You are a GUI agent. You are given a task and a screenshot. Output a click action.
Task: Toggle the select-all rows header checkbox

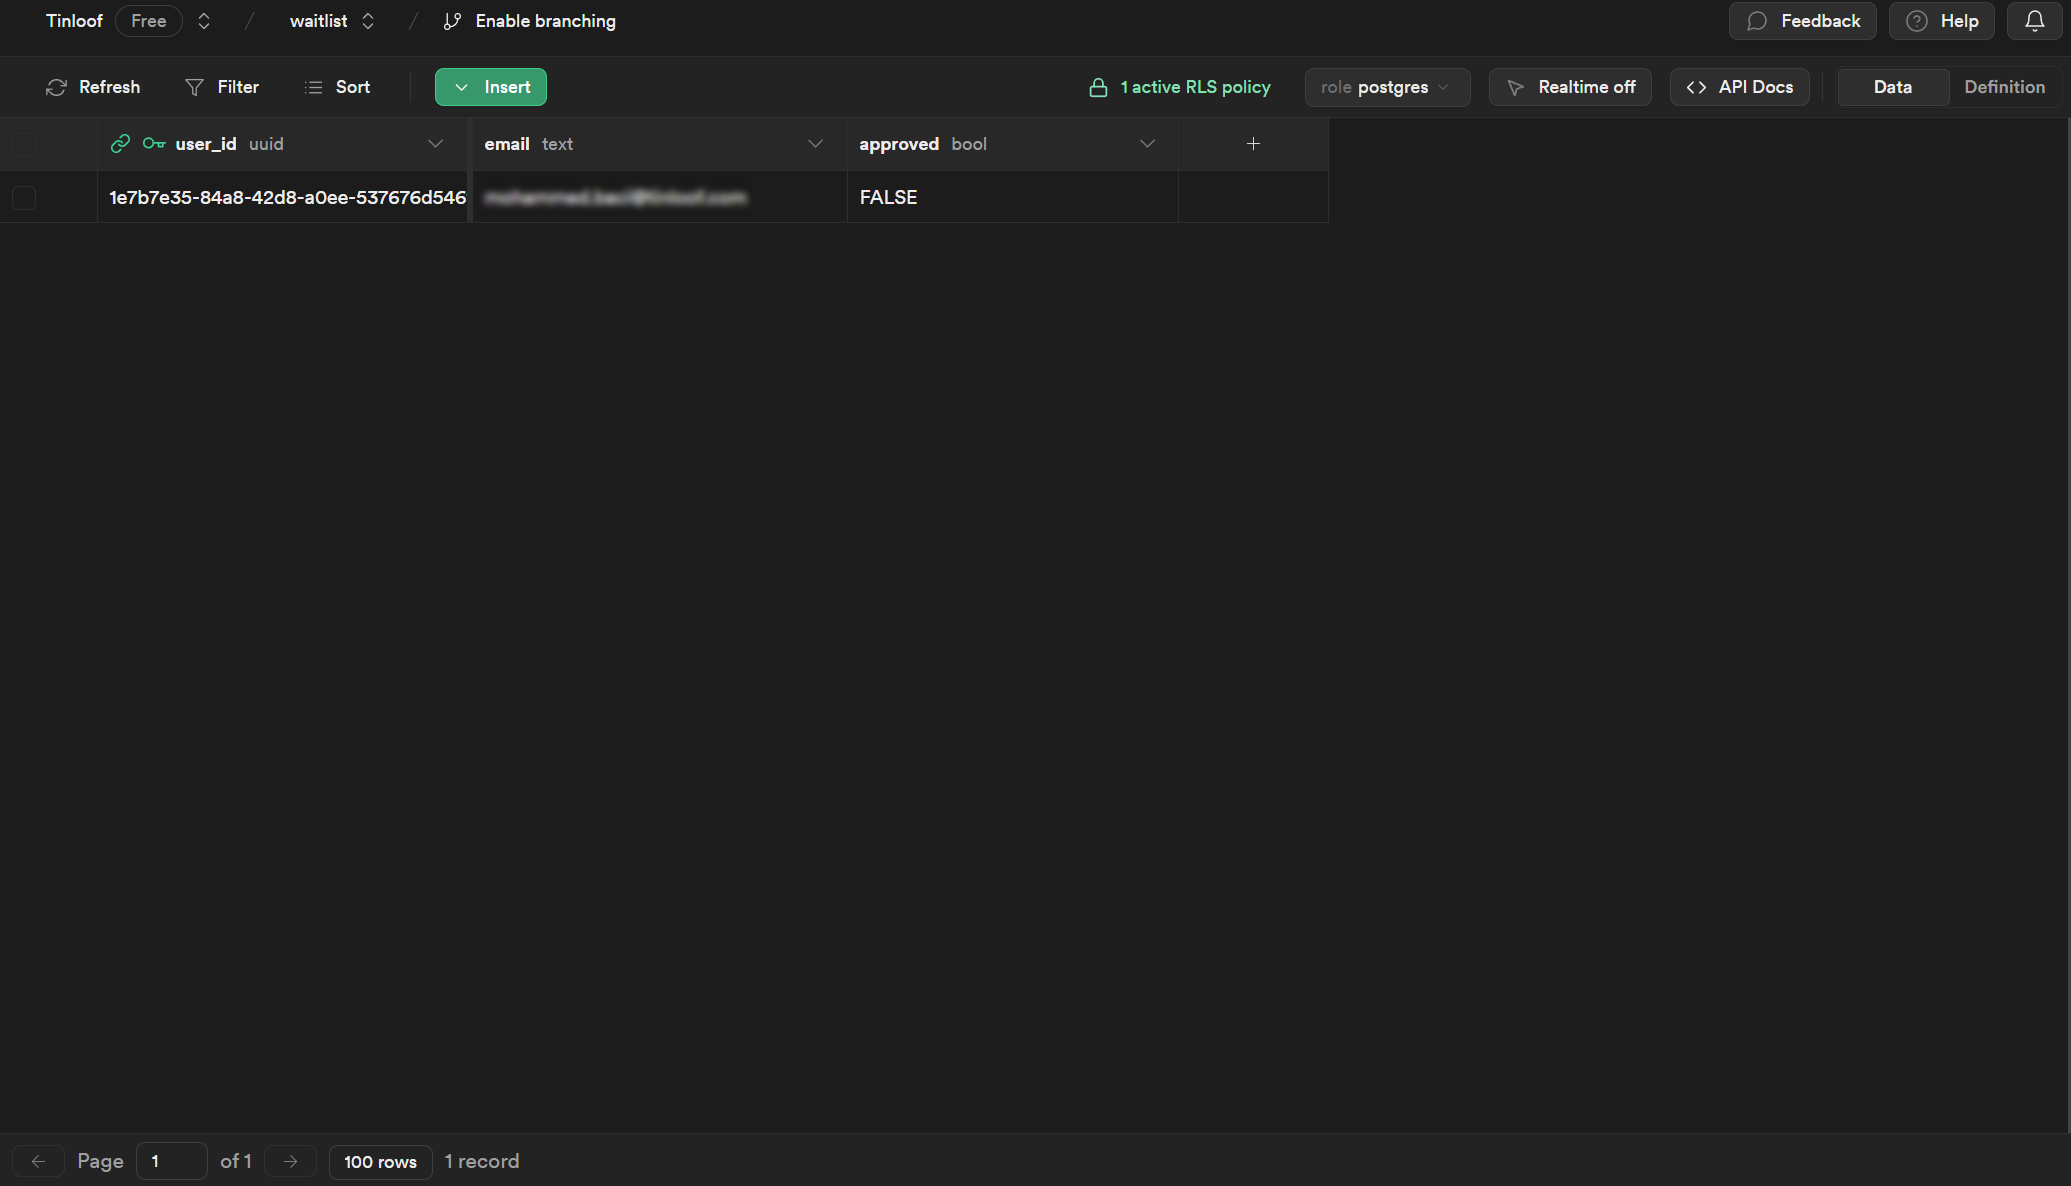(x=24, y=145)
